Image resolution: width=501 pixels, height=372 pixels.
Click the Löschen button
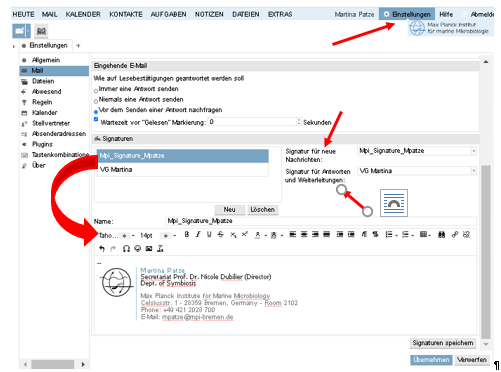point(263,210)
